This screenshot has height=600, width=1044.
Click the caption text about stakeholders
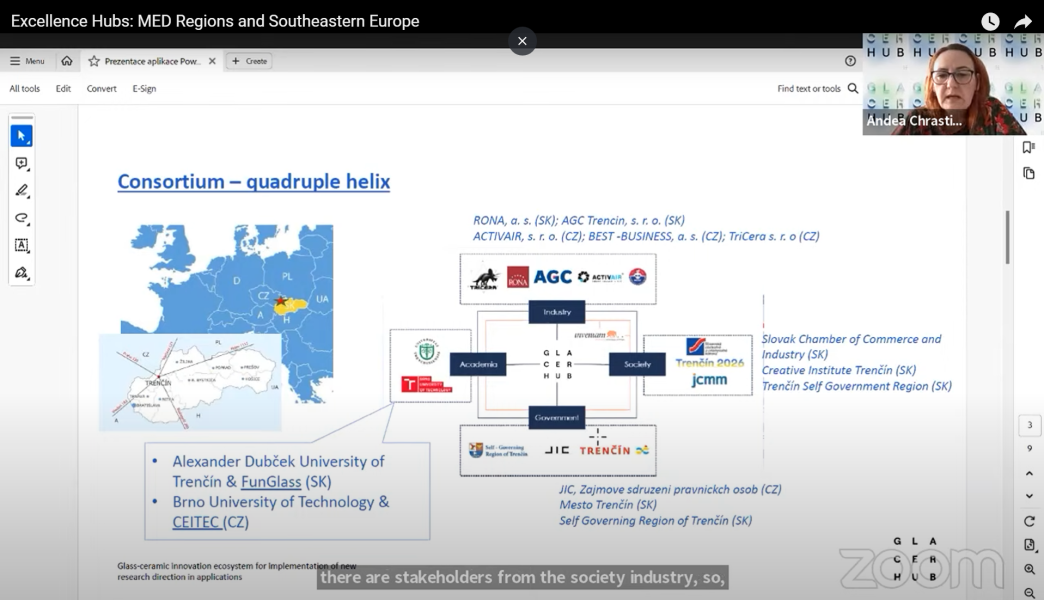[523, 577]
